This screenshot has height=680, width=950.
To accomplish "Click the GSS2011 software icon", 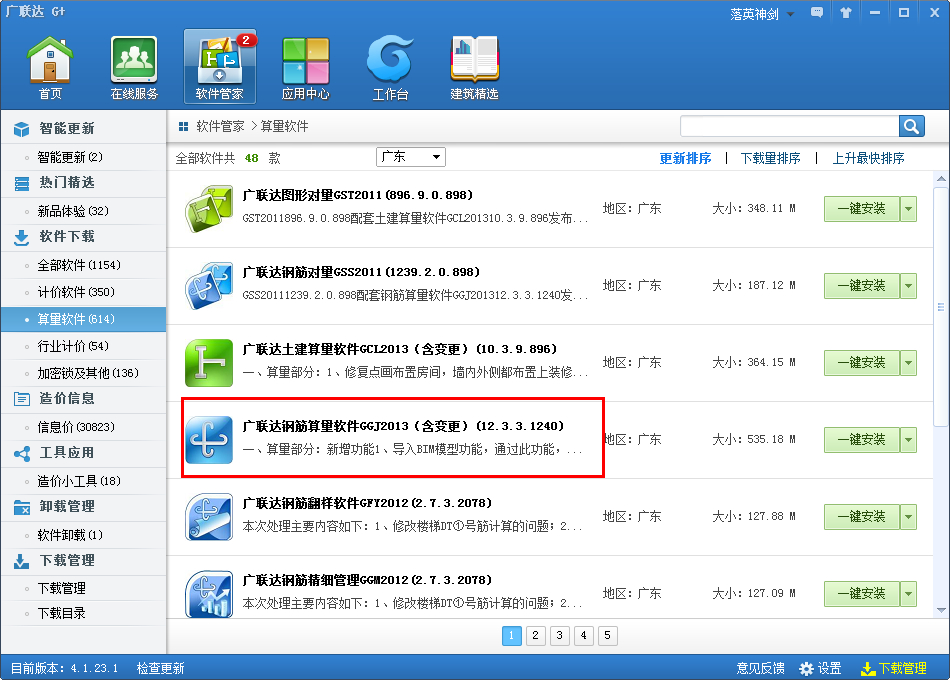I will coord(209,286).
